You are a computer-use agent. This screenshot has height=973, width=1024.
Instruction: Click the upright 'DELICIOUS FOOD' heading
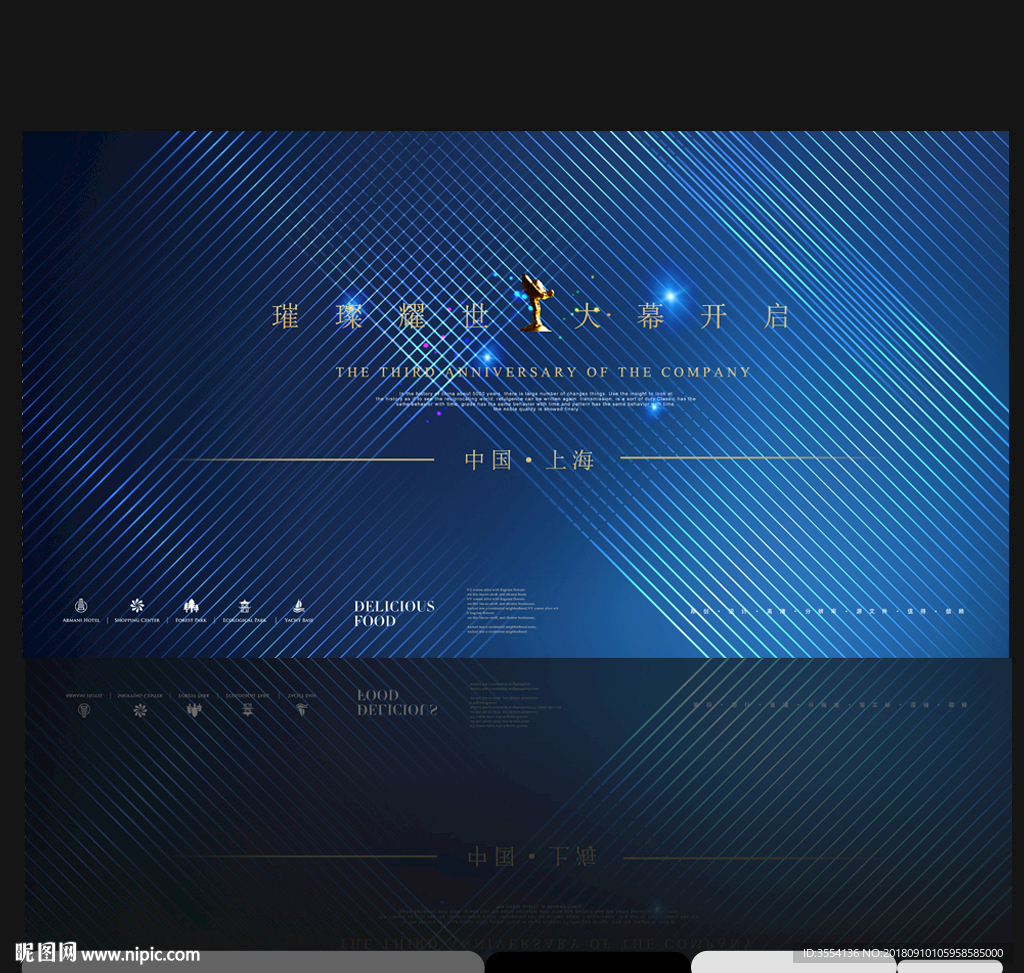(394, 614)
